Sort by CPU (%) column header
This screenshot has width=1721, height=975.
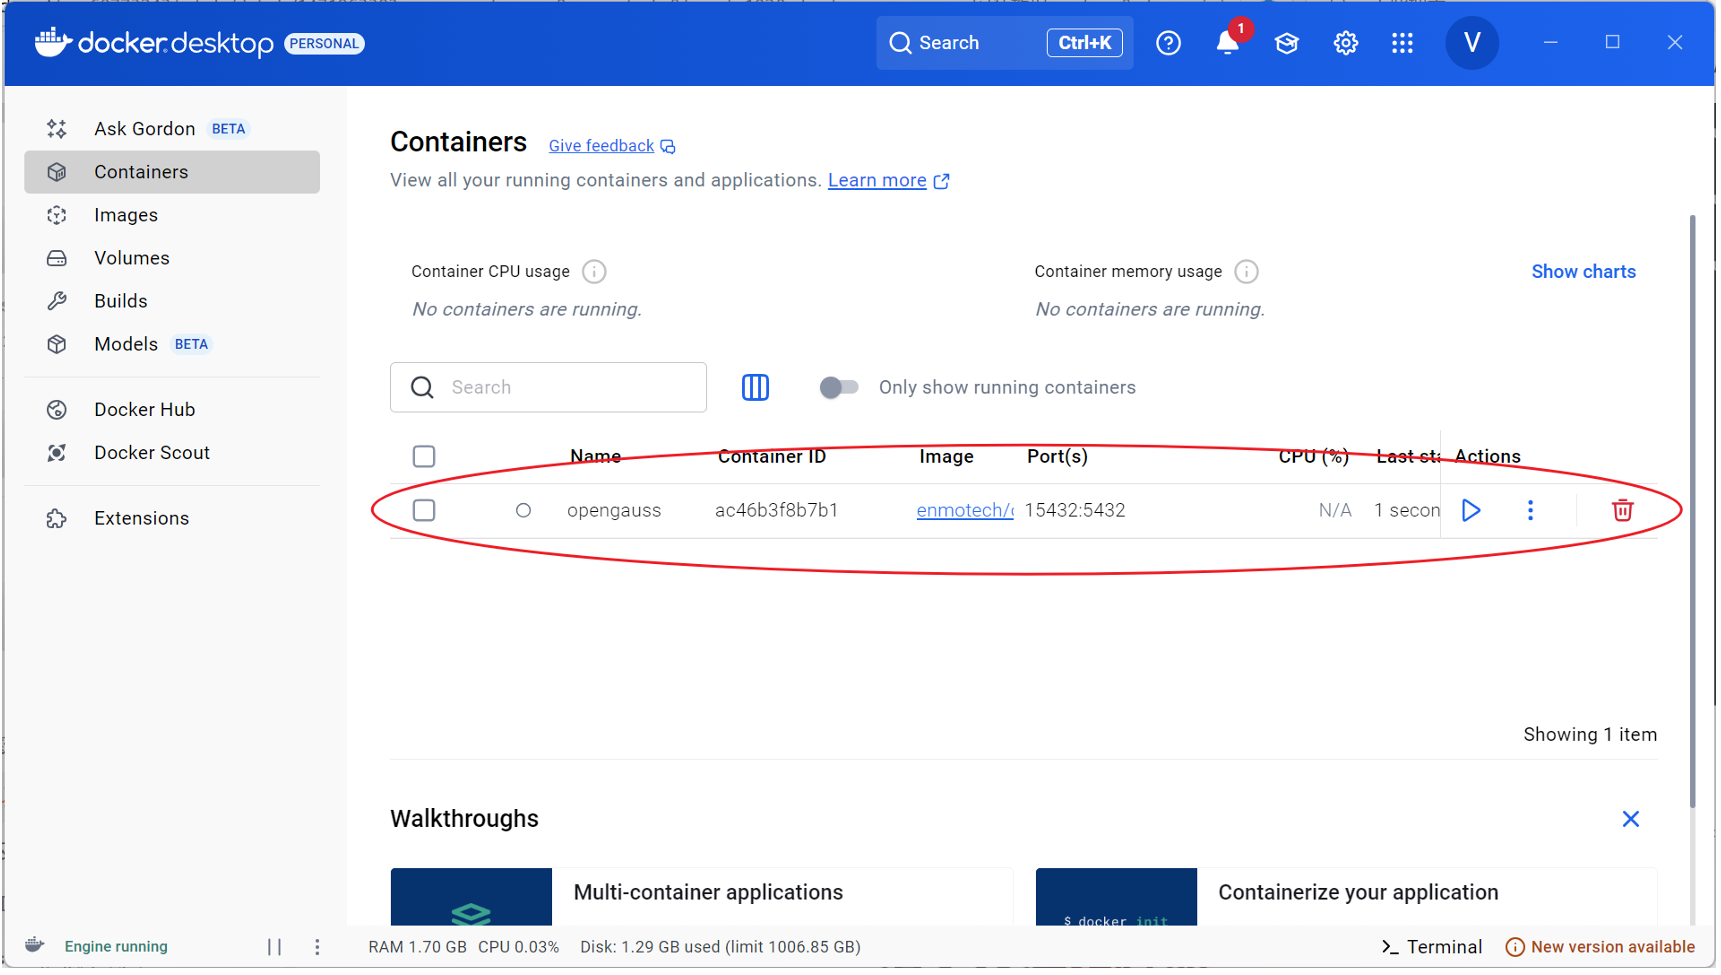pyautogui.click(x=1315, y=457)
